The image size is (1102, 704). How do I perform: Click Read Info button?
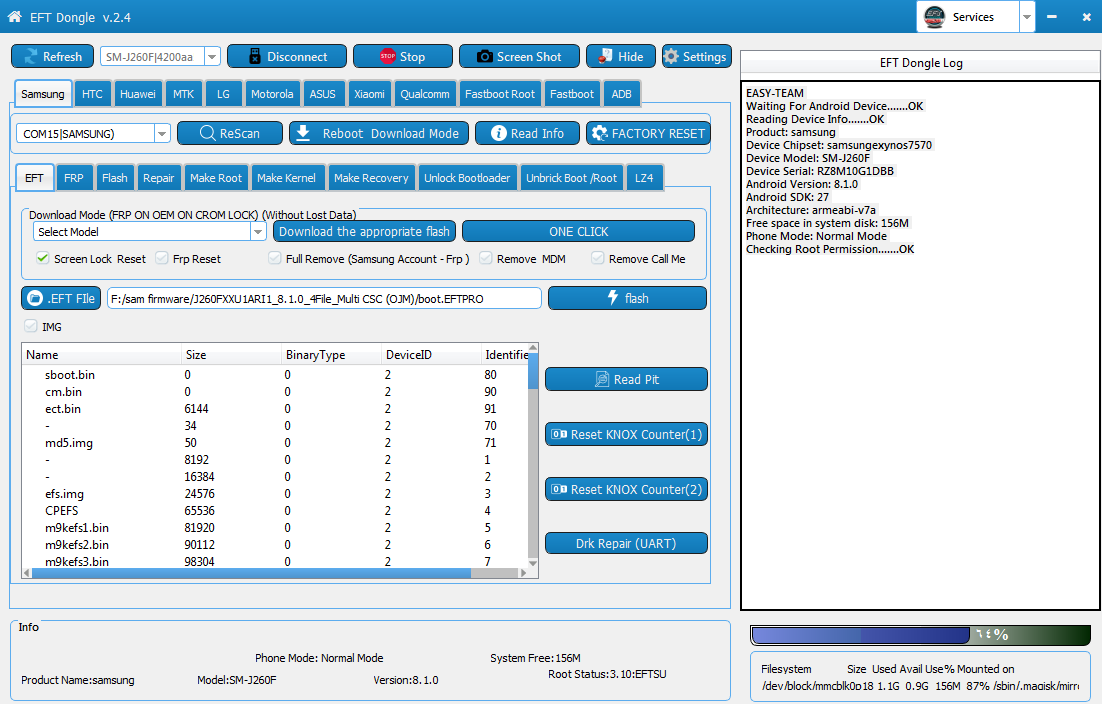[x=527, y=133]
